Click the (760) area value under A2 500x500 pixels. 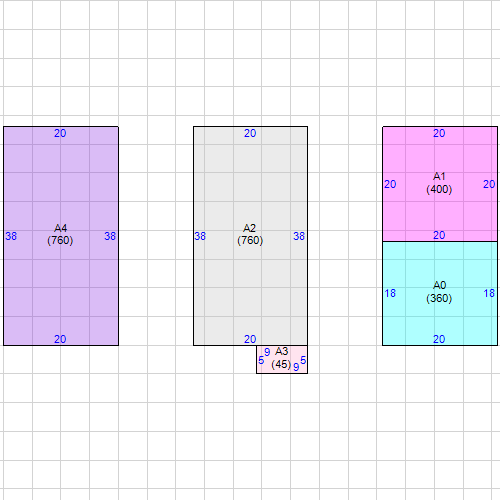point(250,240)
